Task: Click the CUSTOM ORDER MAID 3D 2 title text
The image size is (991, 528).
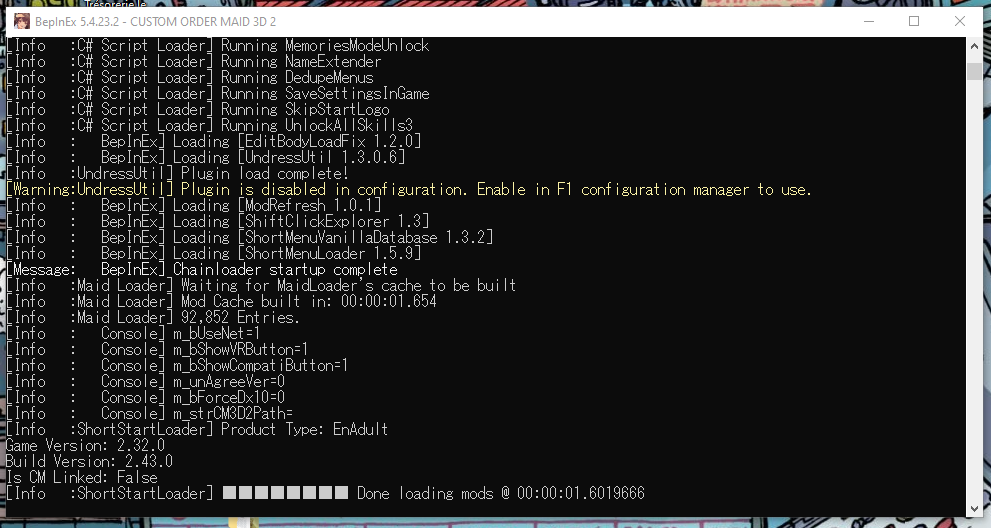Action: pyautogui.click(x=203, y=21)
